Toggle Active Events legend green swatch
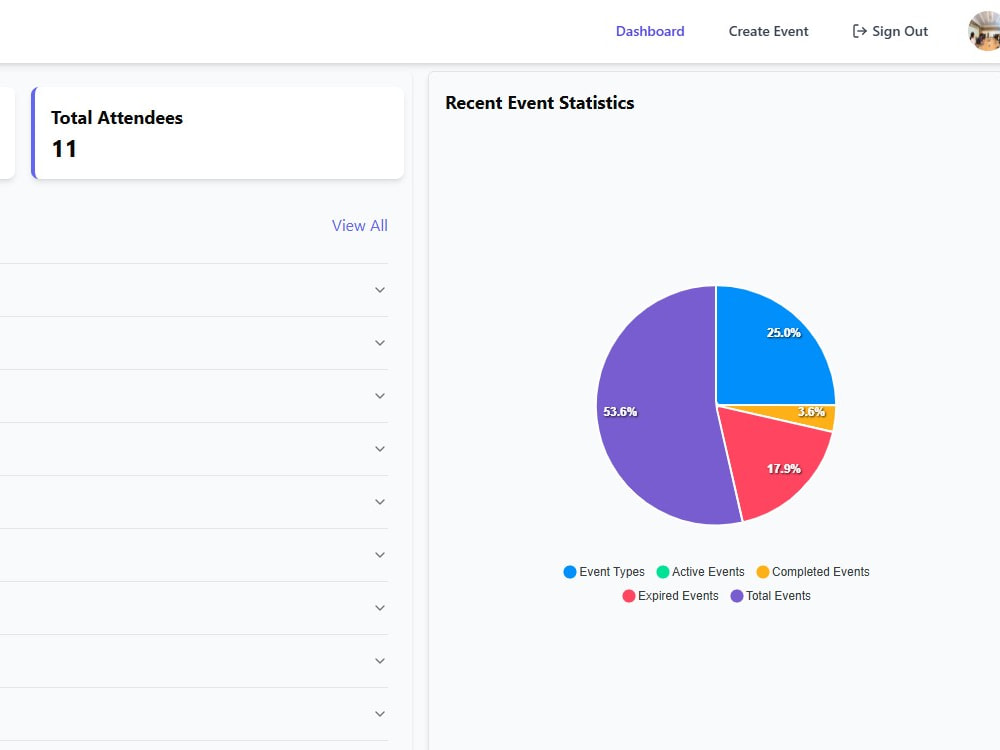Viewport: 1000px width, 750px height. pos(663,572)
